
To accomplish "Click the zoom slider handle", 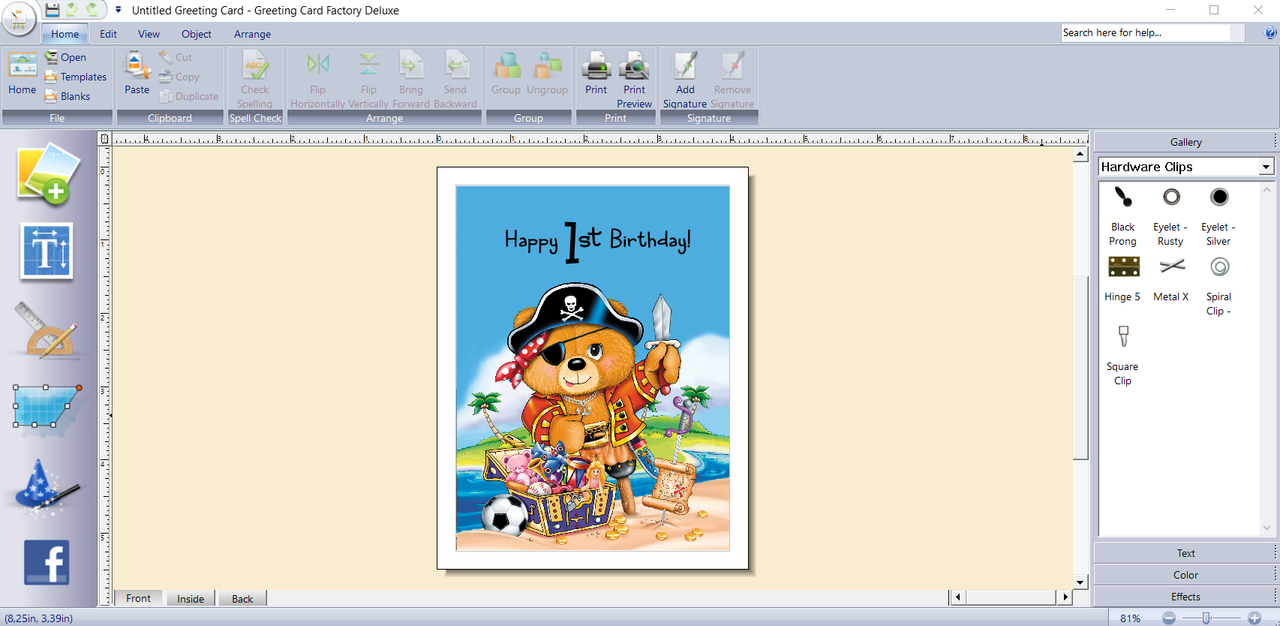I will (x=1207, y=618).
